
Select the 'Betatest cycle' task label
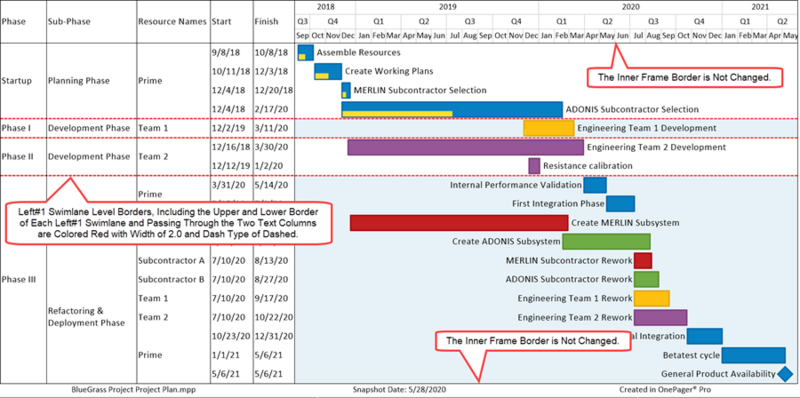(691, 355)
